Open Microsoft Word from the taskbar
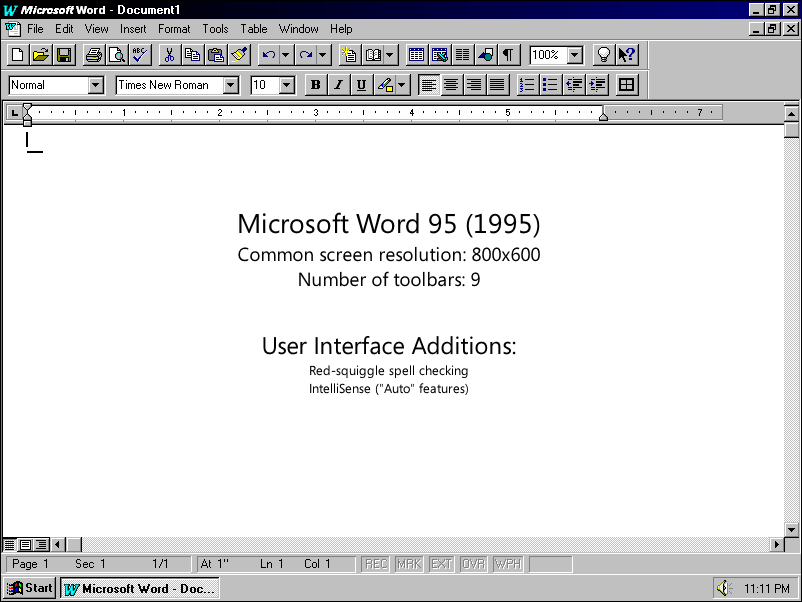 tap(140, 588)
